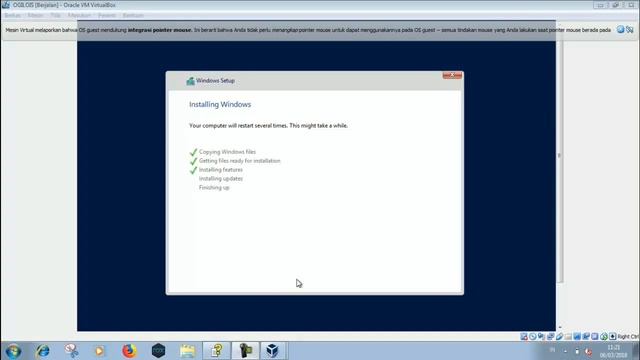640x360 pixels.
Task: Click the 'Windows Setup' dialog title text
Action: pos(215,81)
